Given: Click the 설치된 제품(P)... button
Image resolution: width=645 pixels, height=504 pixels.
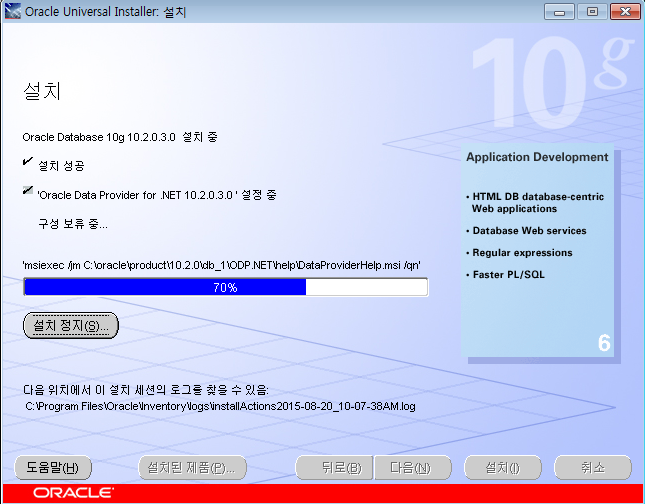Looking at the screenshot, I should coord(192,467).
